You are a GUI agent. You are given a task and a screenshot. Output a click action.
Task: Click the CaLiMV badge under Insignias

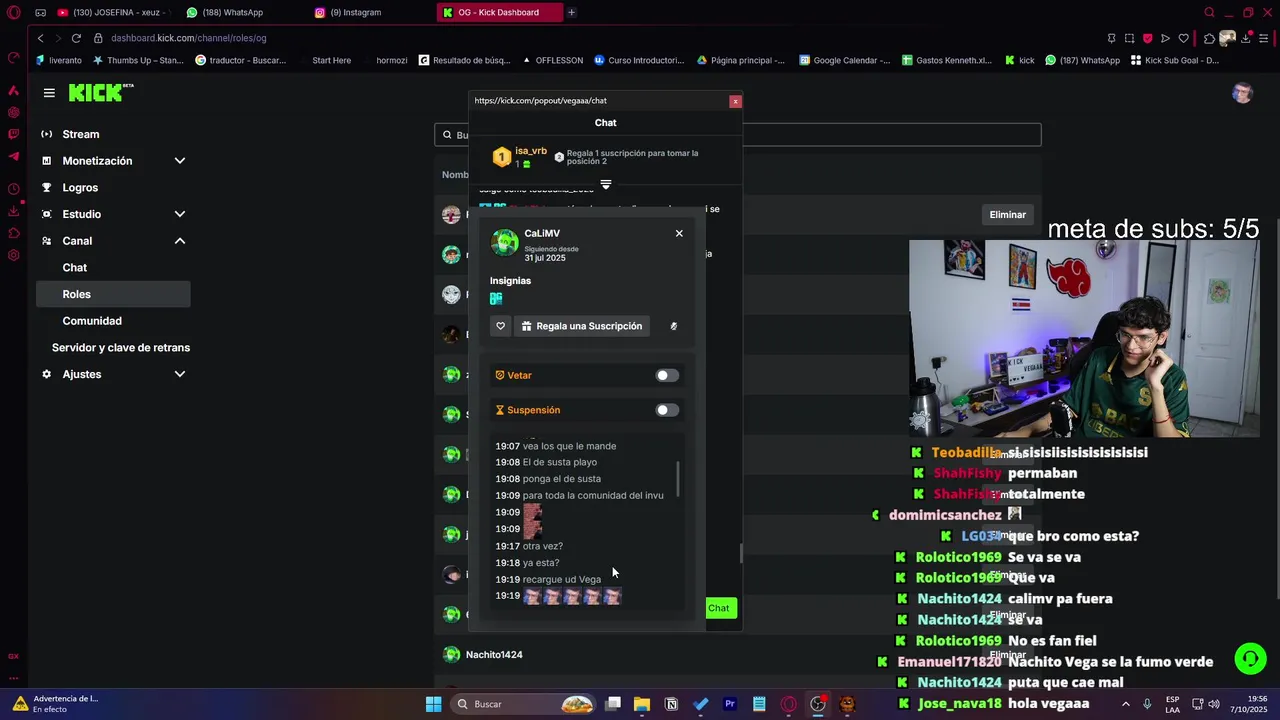[496, 299]
